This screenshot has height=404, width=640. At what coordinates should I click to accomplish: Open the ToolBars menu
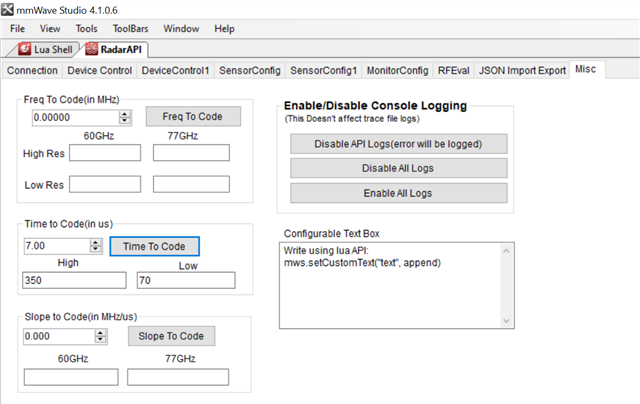pos(130,29)
